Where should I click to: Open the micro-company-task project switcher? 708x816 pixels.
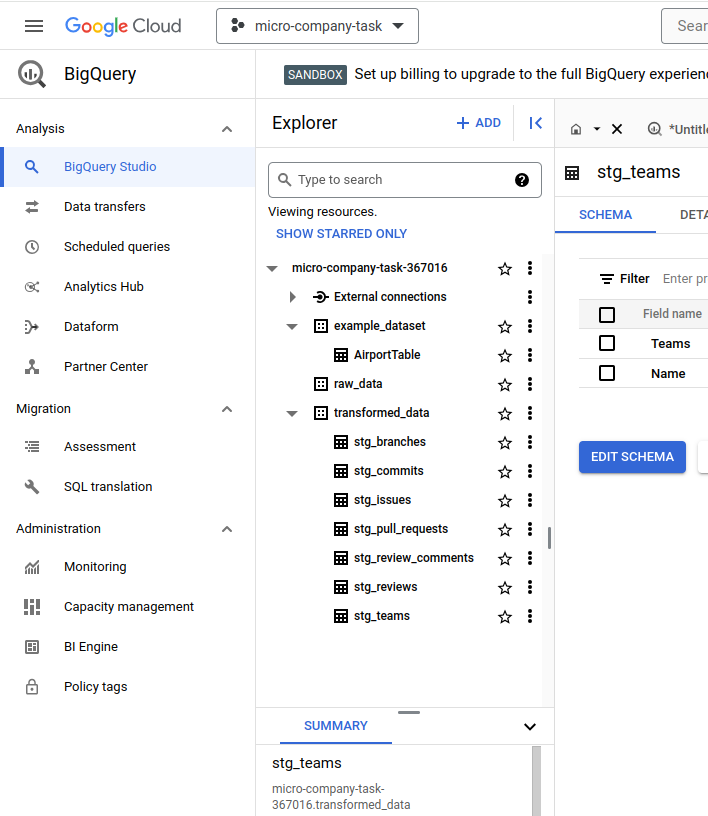(317, 26)
